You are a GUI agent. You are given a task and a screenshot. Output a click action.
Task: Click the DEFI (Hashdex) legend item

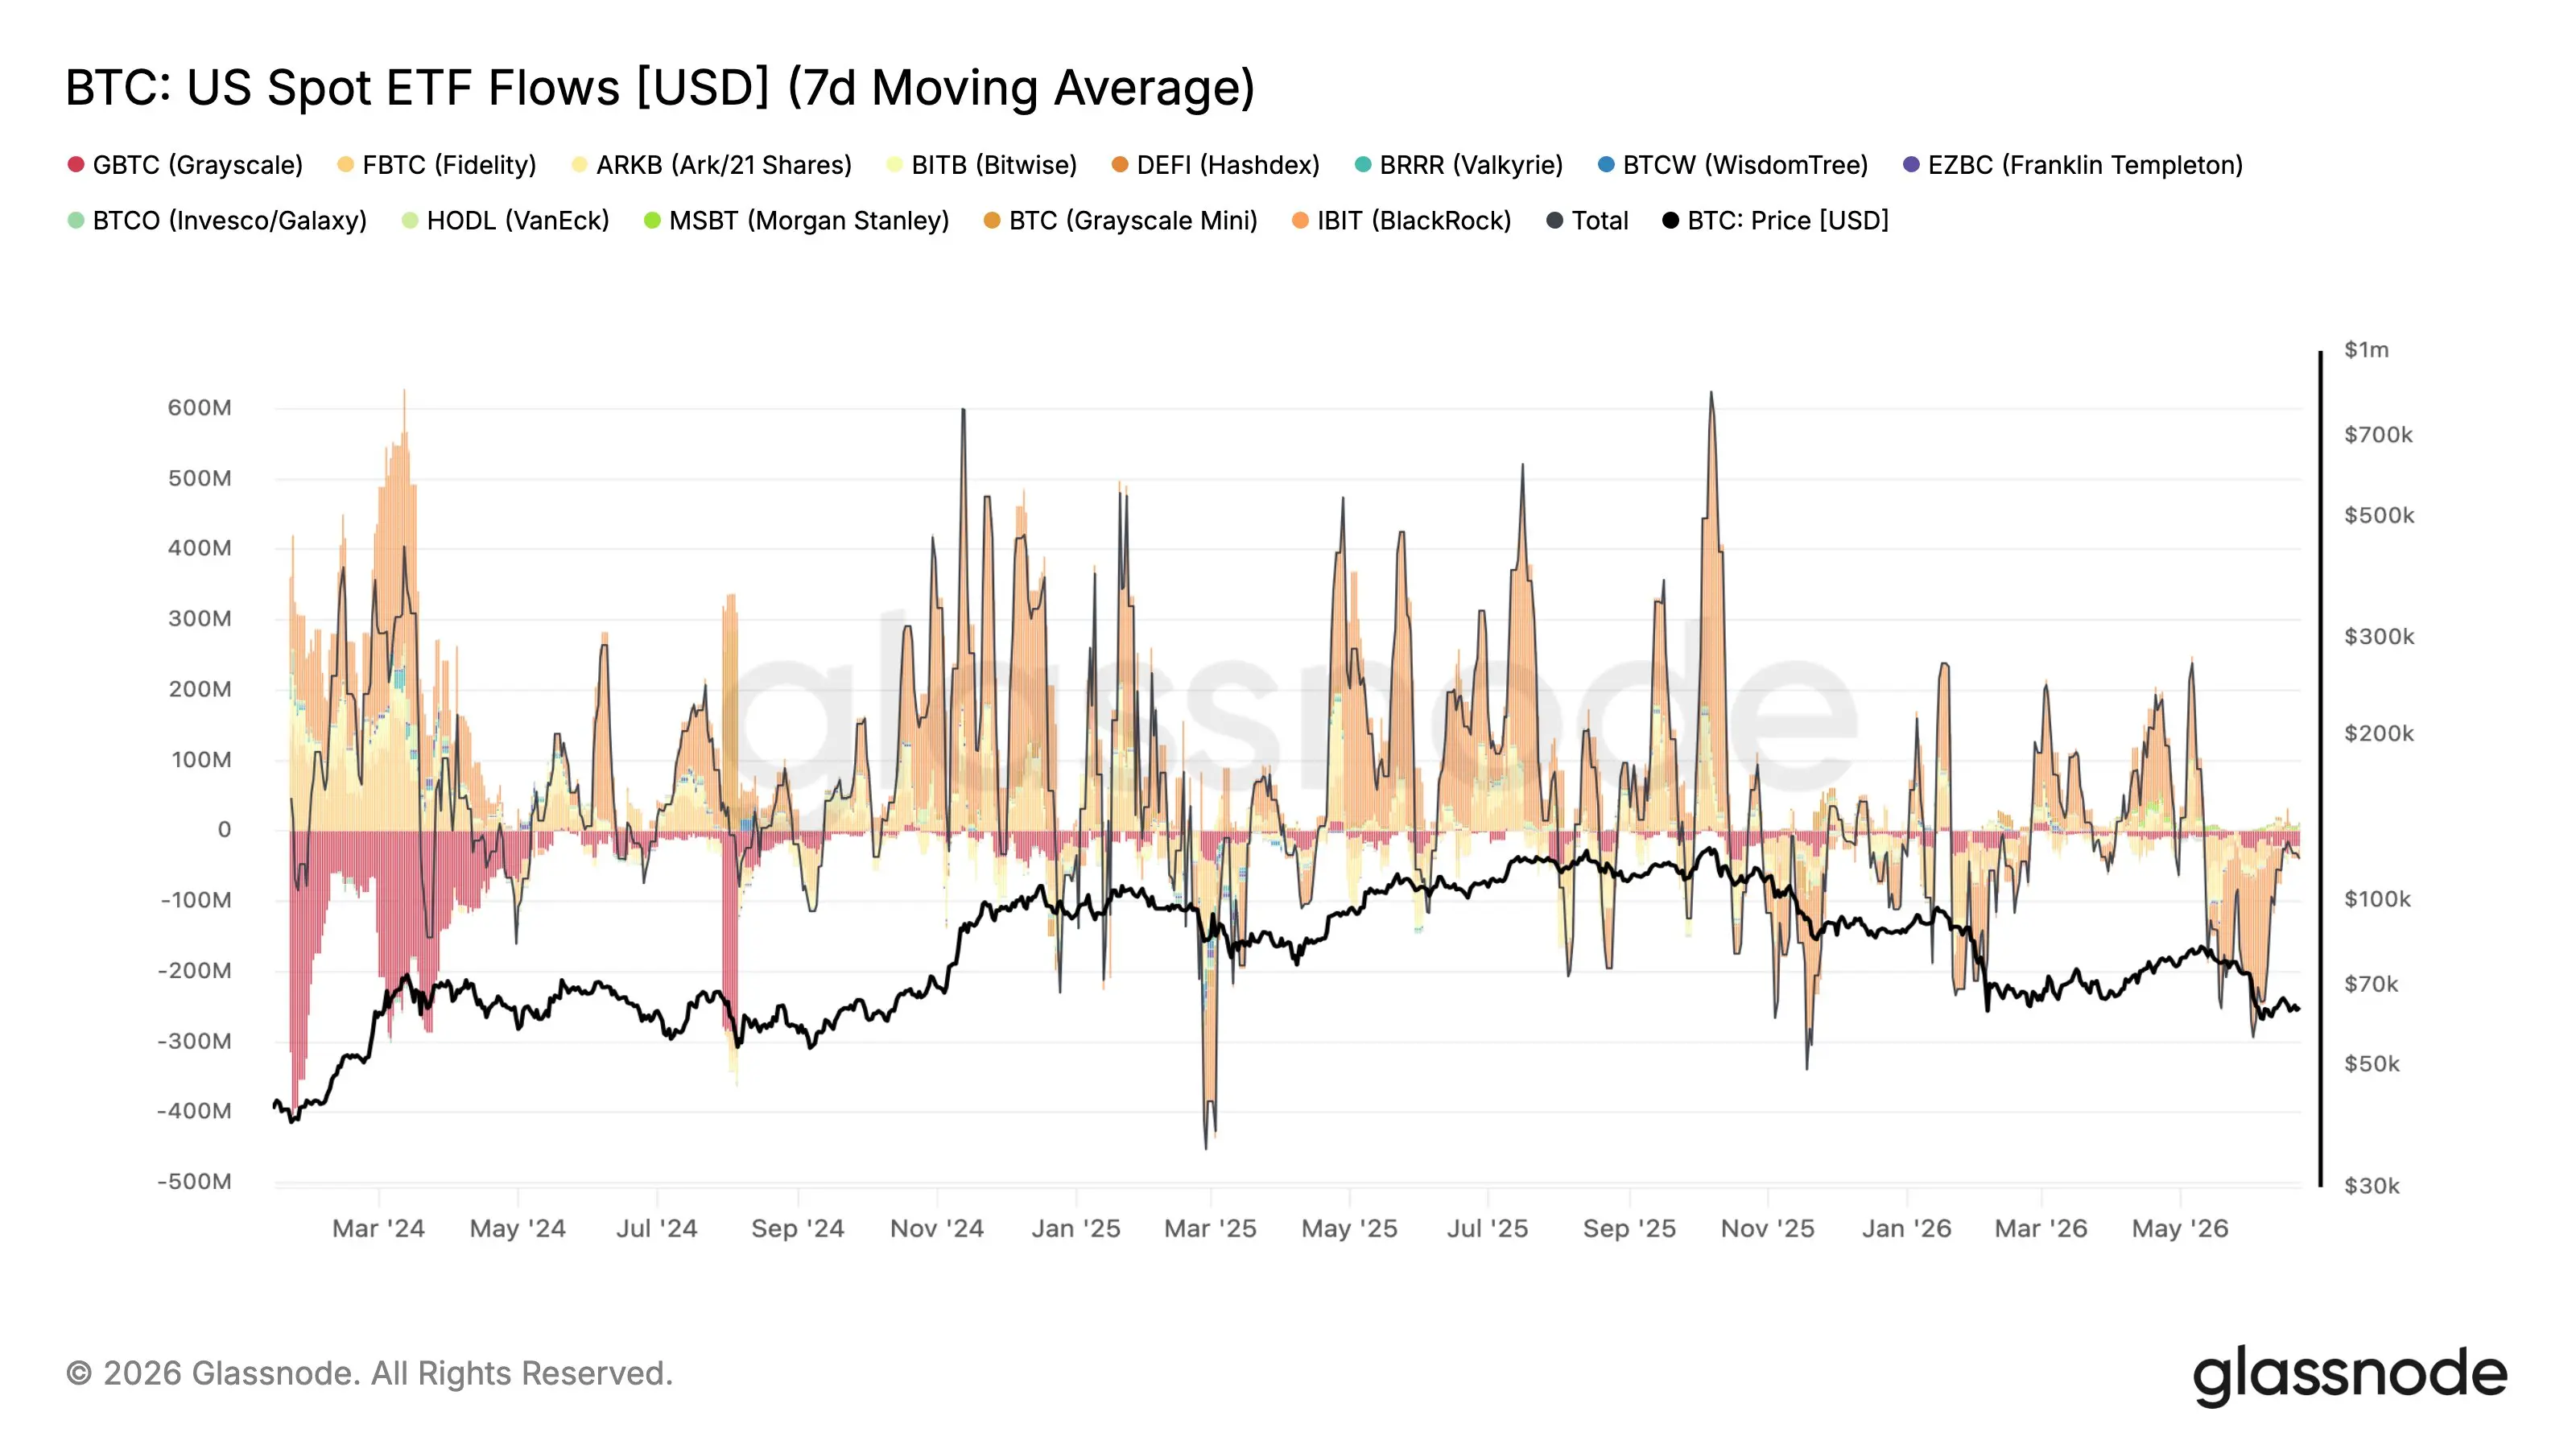[x=1215, y=165]
